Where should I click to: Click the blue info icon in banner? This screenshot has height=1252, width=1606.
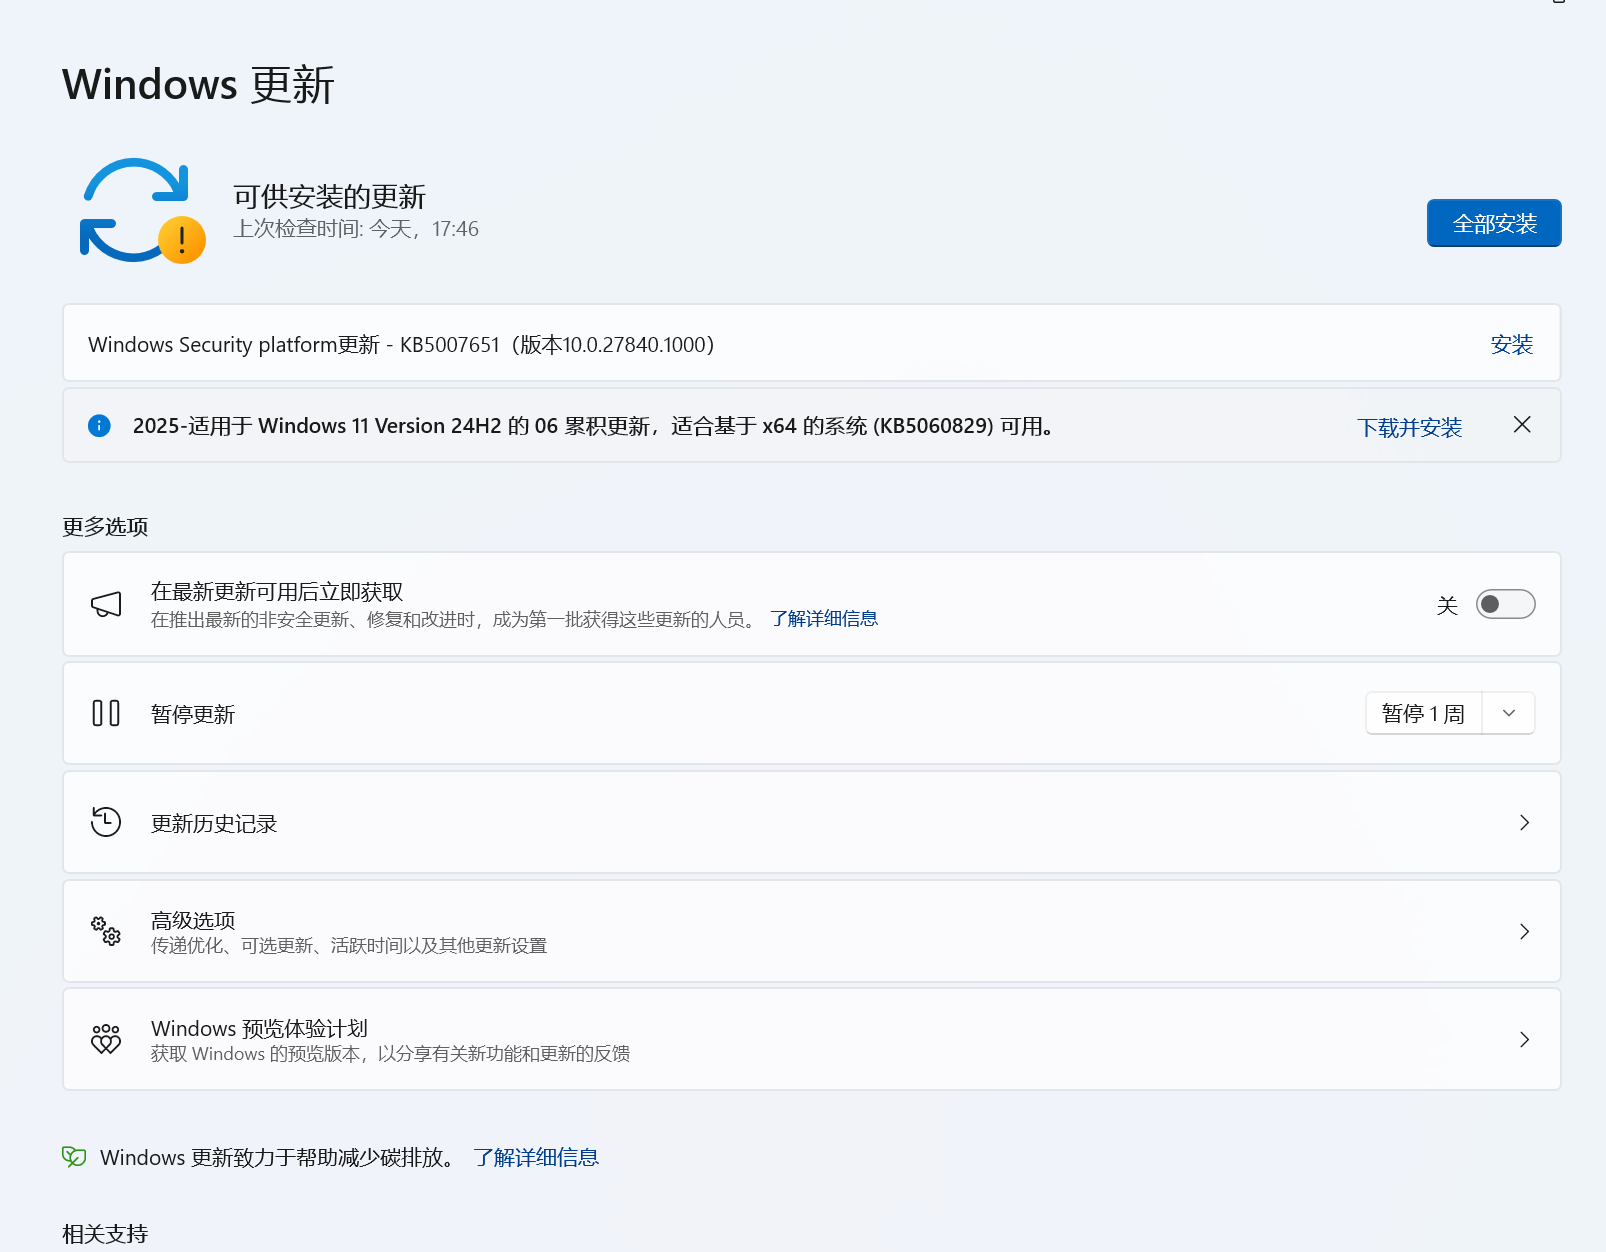100,426
